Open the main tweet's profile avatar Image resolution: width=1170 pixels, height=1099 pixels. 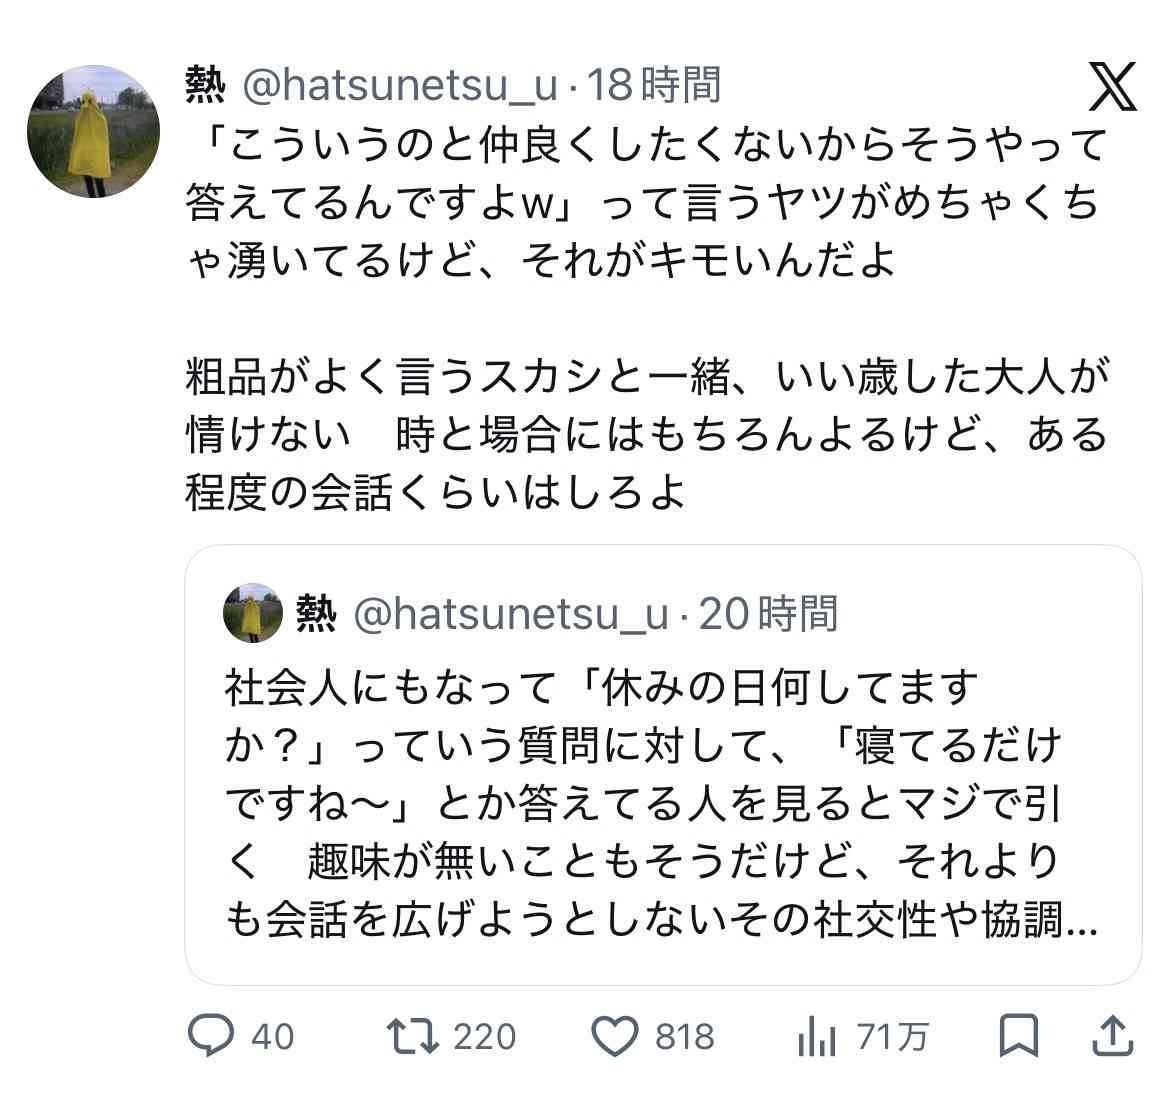(x=93, y=131)
